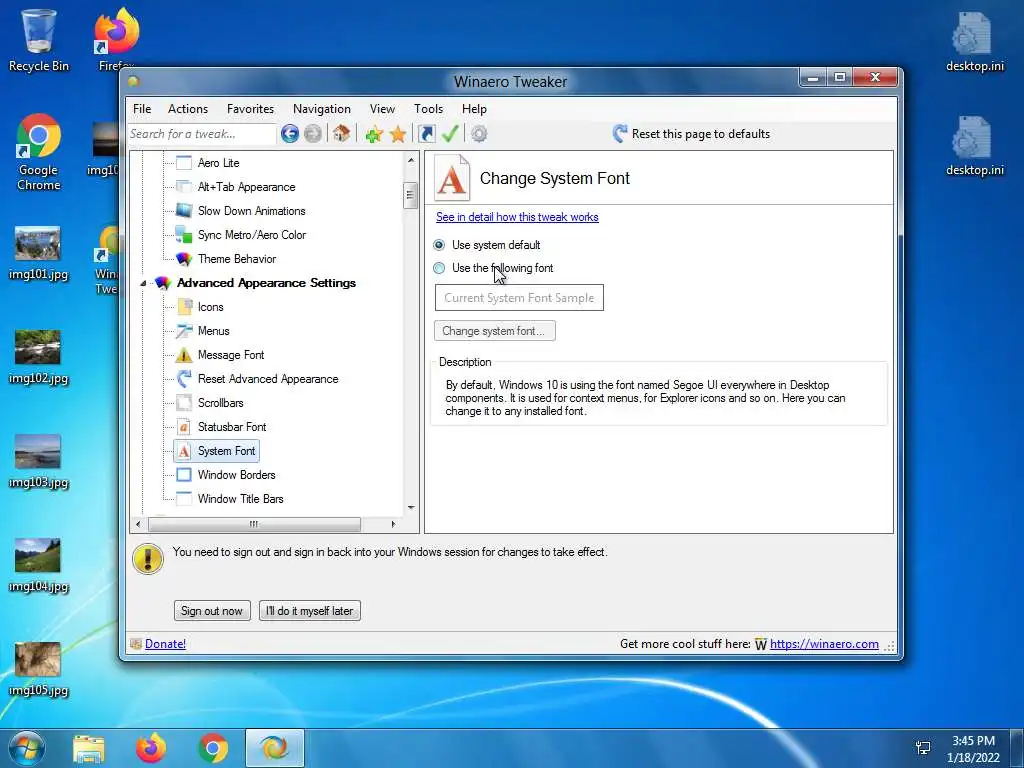Image resolution: width=1024 pixels, height=768 pixels.
Task: Click the Sign out now button
Action: tap(212, 611)
